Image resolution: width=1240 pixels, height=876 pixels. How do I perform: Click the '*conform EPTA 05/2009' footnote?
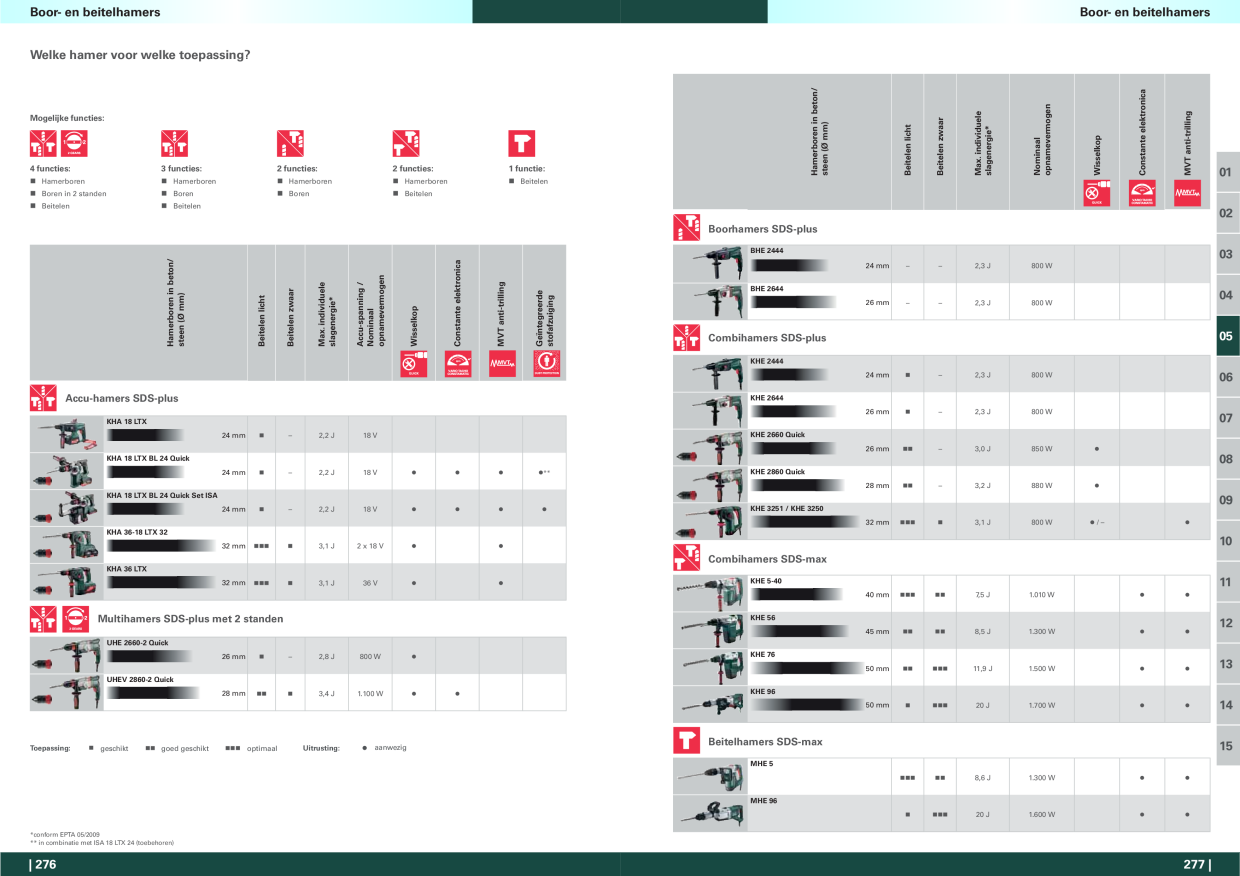click(x=64, y=834)
